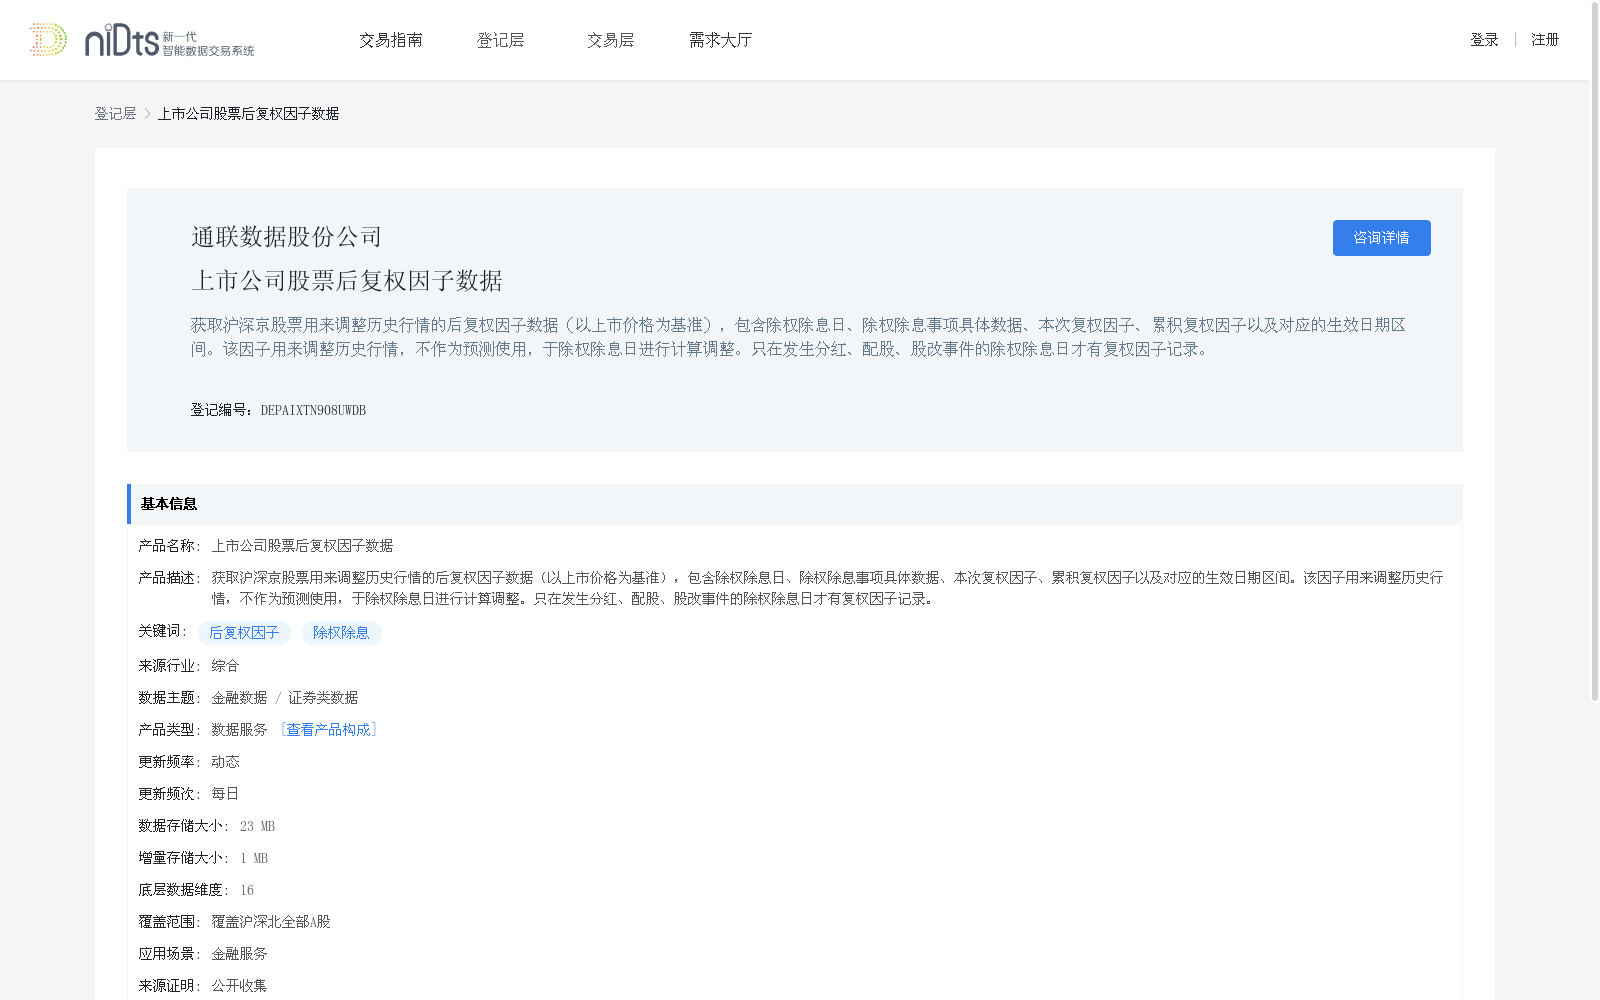Click the breadcrumb item 上市公司股票后复权因子数据
The image size is (1600, 1000).
coord(250,113)
